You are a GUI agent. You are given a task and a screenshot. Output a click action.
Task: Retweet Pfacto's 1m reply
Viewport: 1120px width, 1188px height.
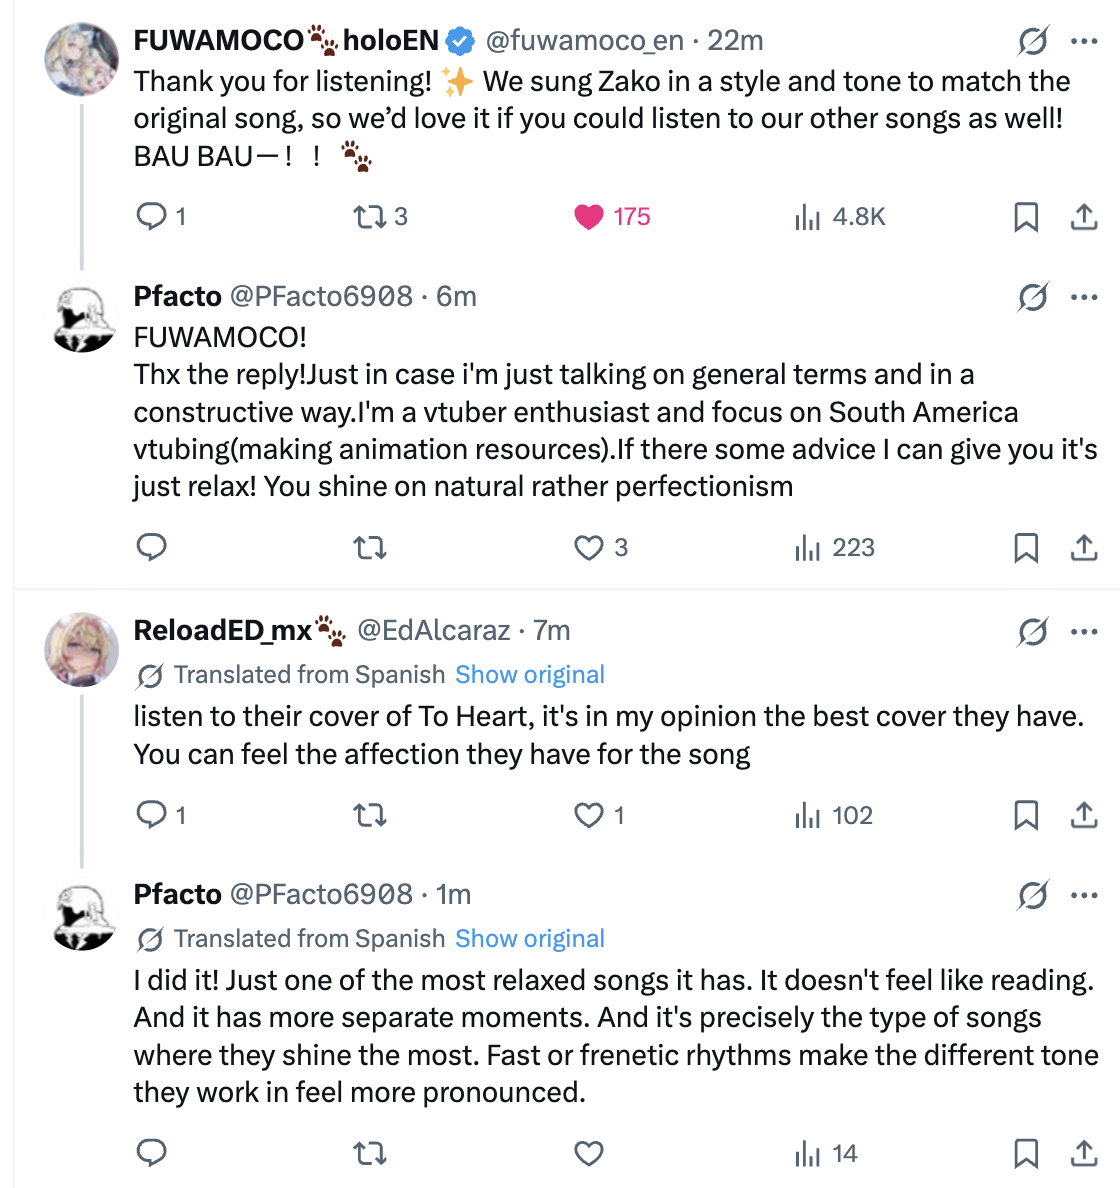pyautogui.click(x=370, y=1154)
